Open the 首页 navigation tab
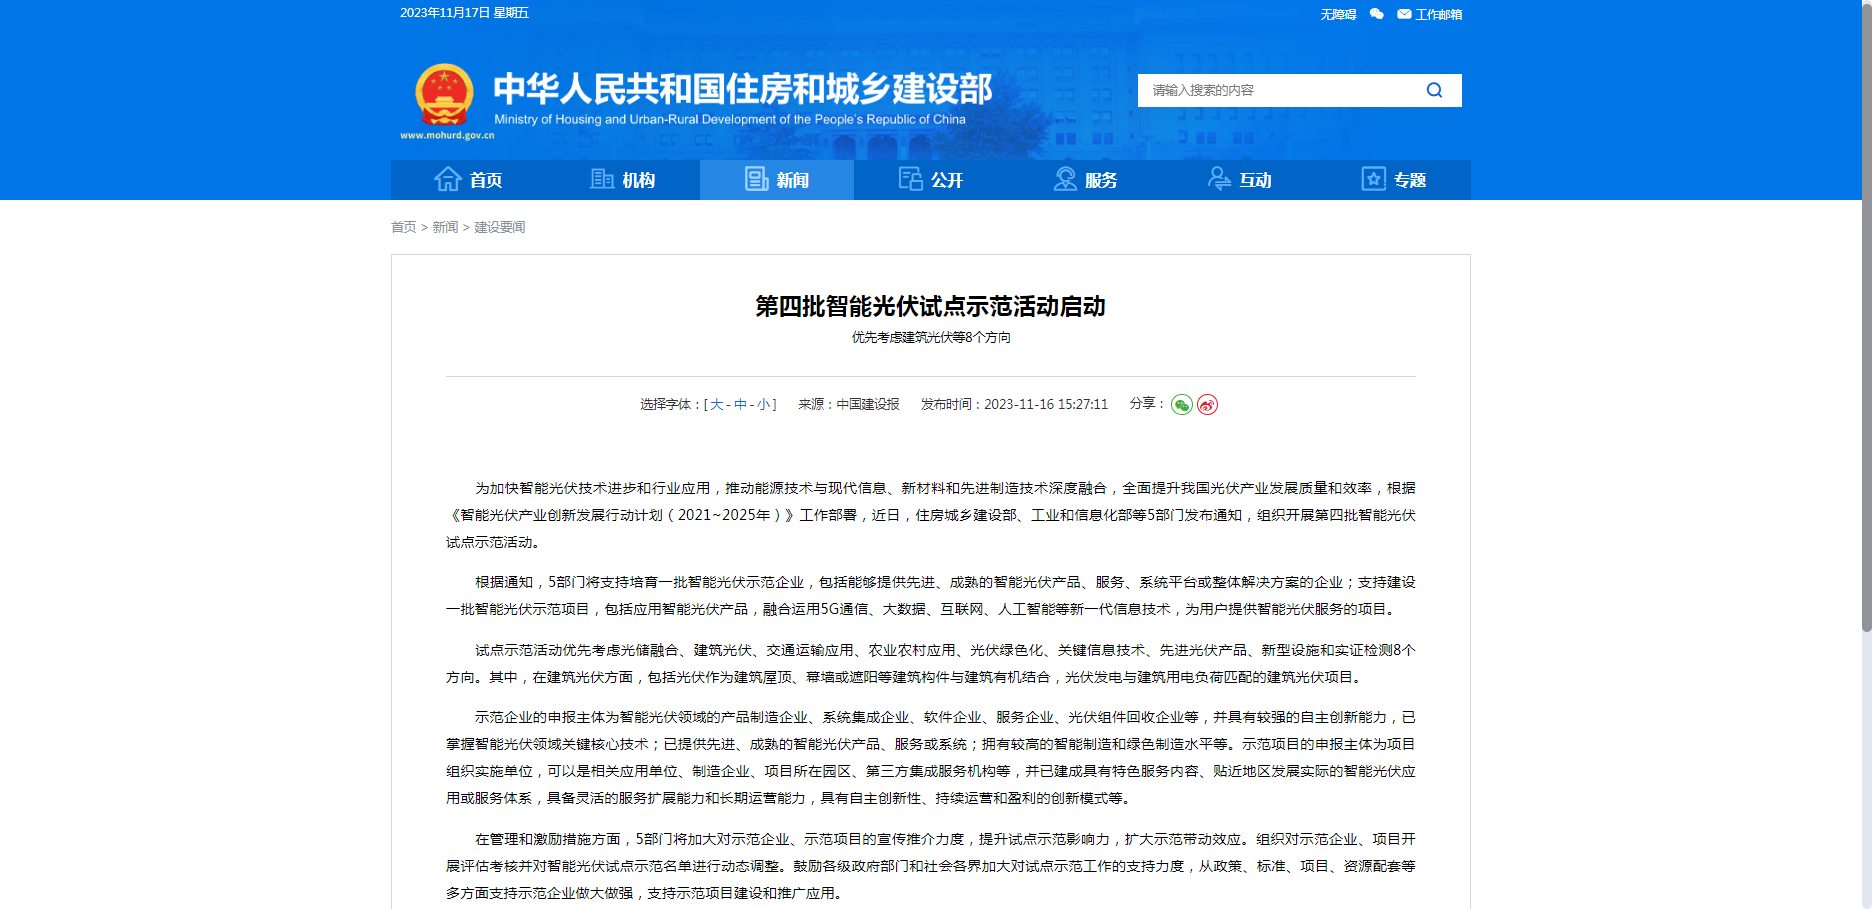1872x909 pixels. 468,180
